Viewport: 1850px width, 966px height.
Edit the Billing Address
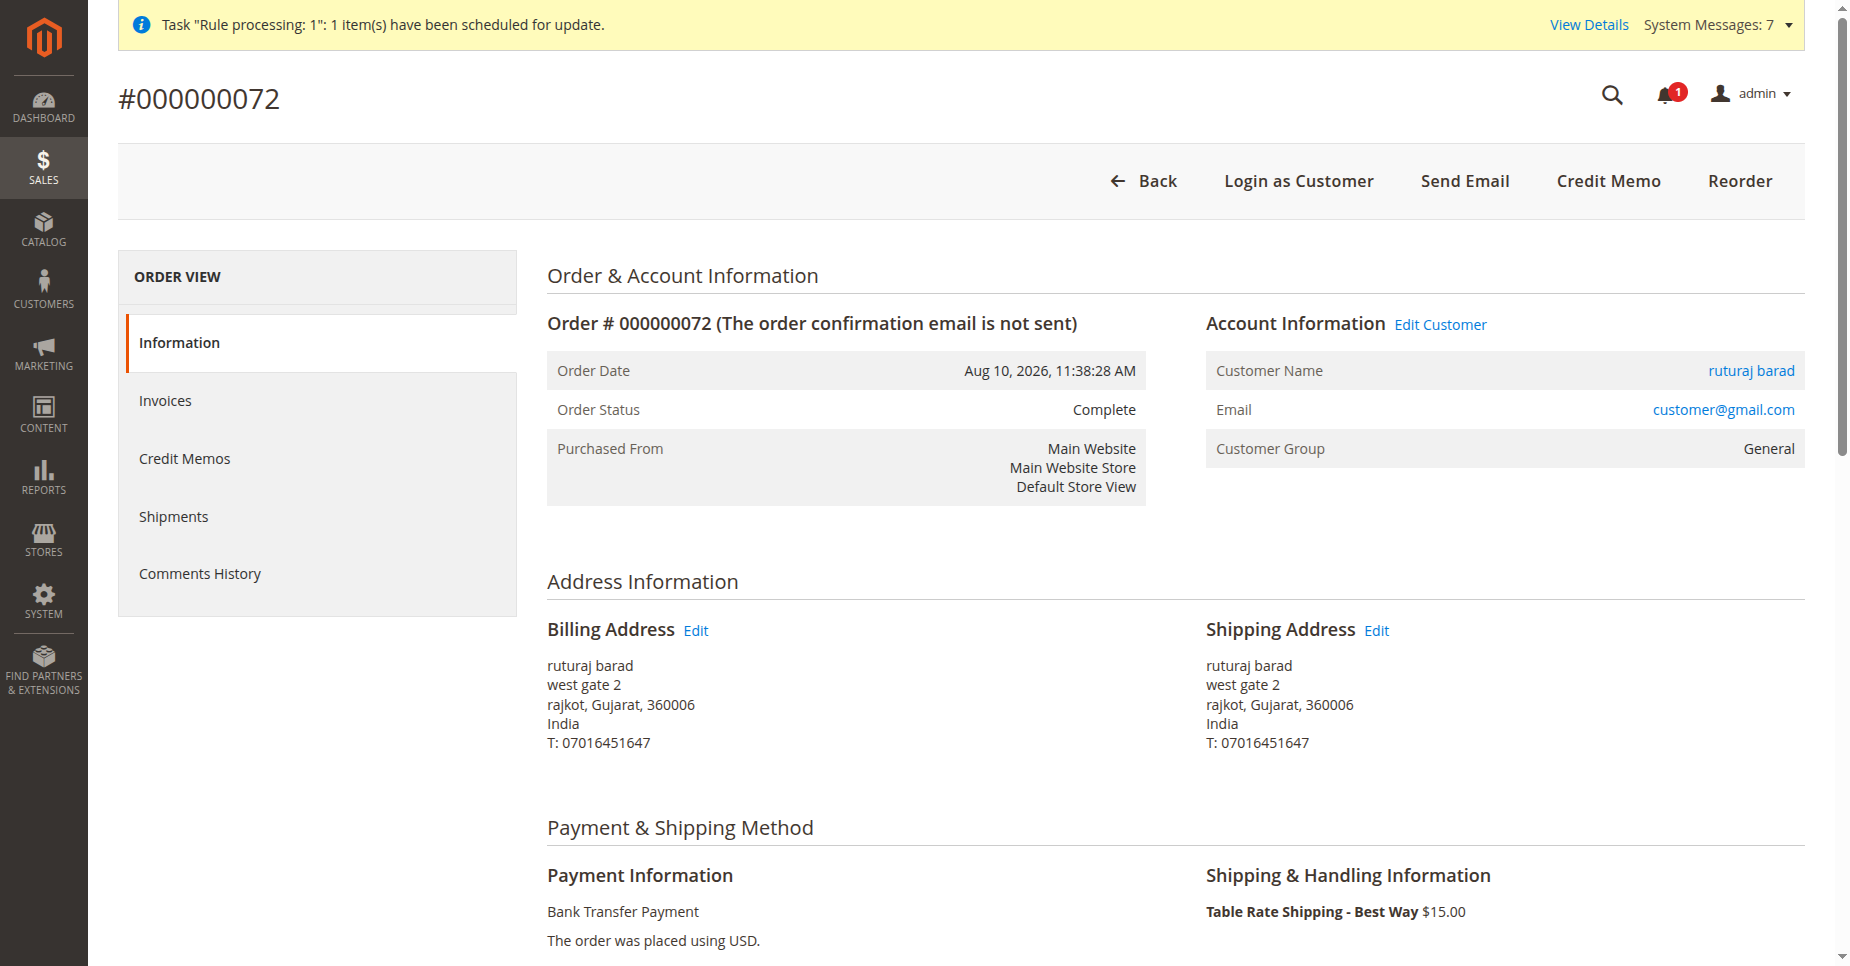[x=696, y=631]
